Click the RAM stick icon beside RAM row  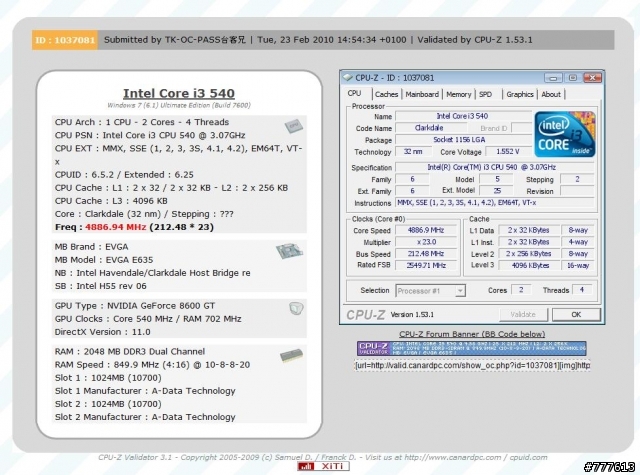pos(291,355)
